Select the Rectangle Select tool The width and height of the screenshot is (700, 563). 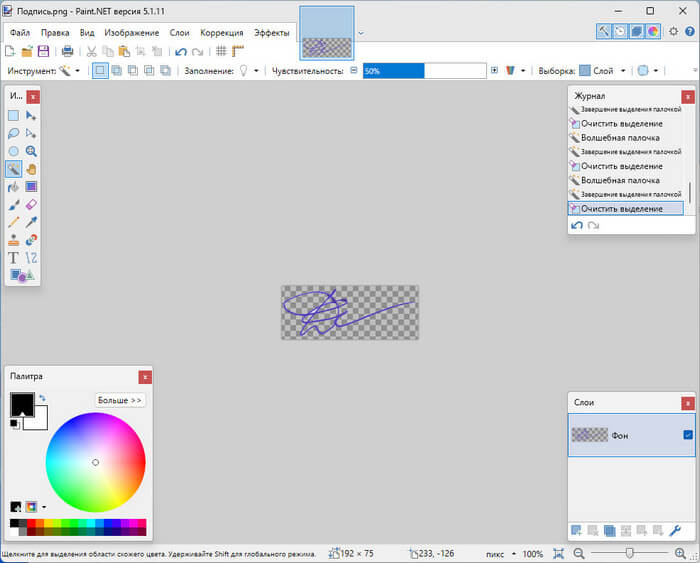pos(13,116)
